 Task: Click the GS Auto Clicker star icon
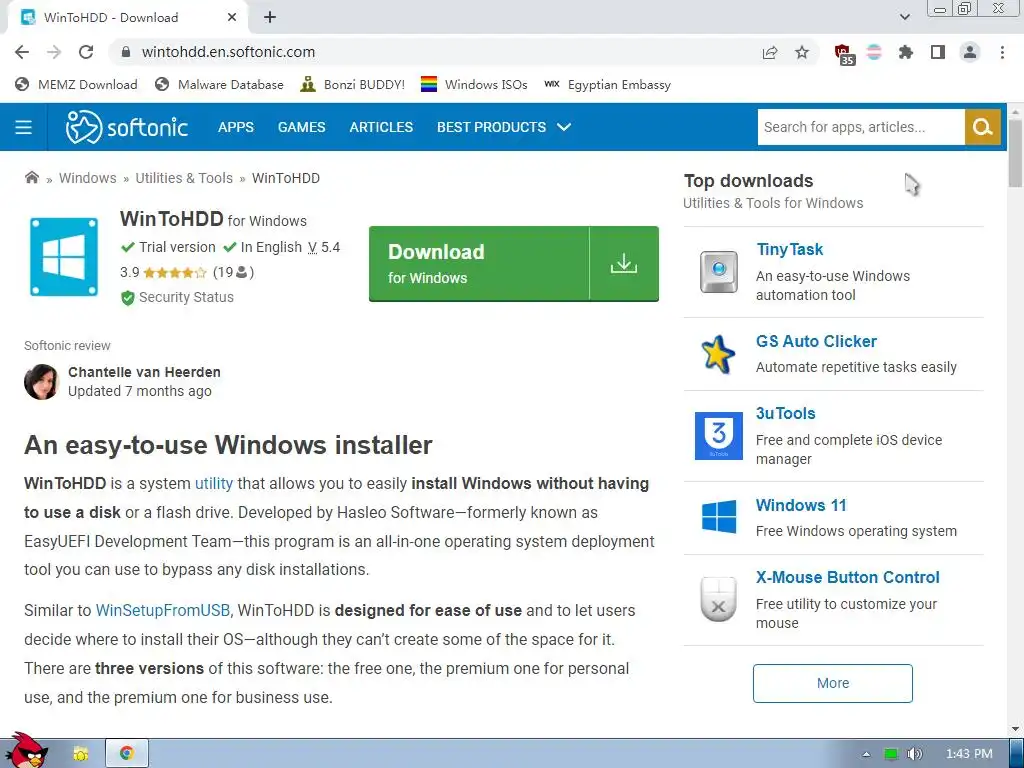(x=718, y=354)
